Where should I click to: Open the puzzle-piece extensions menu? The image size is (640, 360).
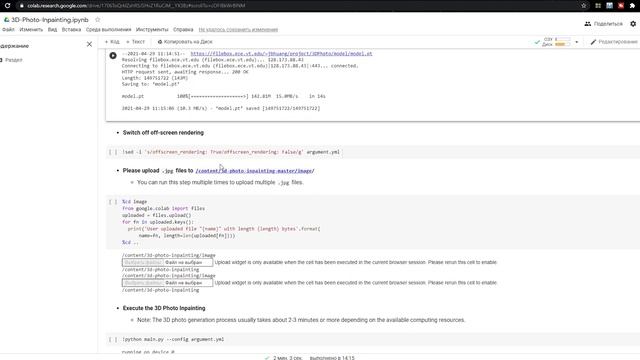pos(632,6)
